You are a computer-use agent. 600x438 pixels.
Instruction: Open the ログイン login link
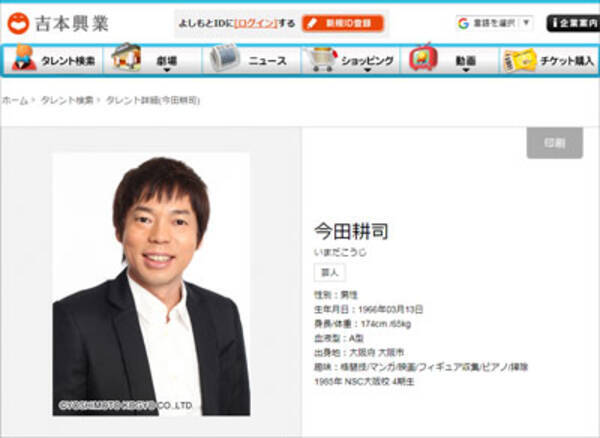256,23
